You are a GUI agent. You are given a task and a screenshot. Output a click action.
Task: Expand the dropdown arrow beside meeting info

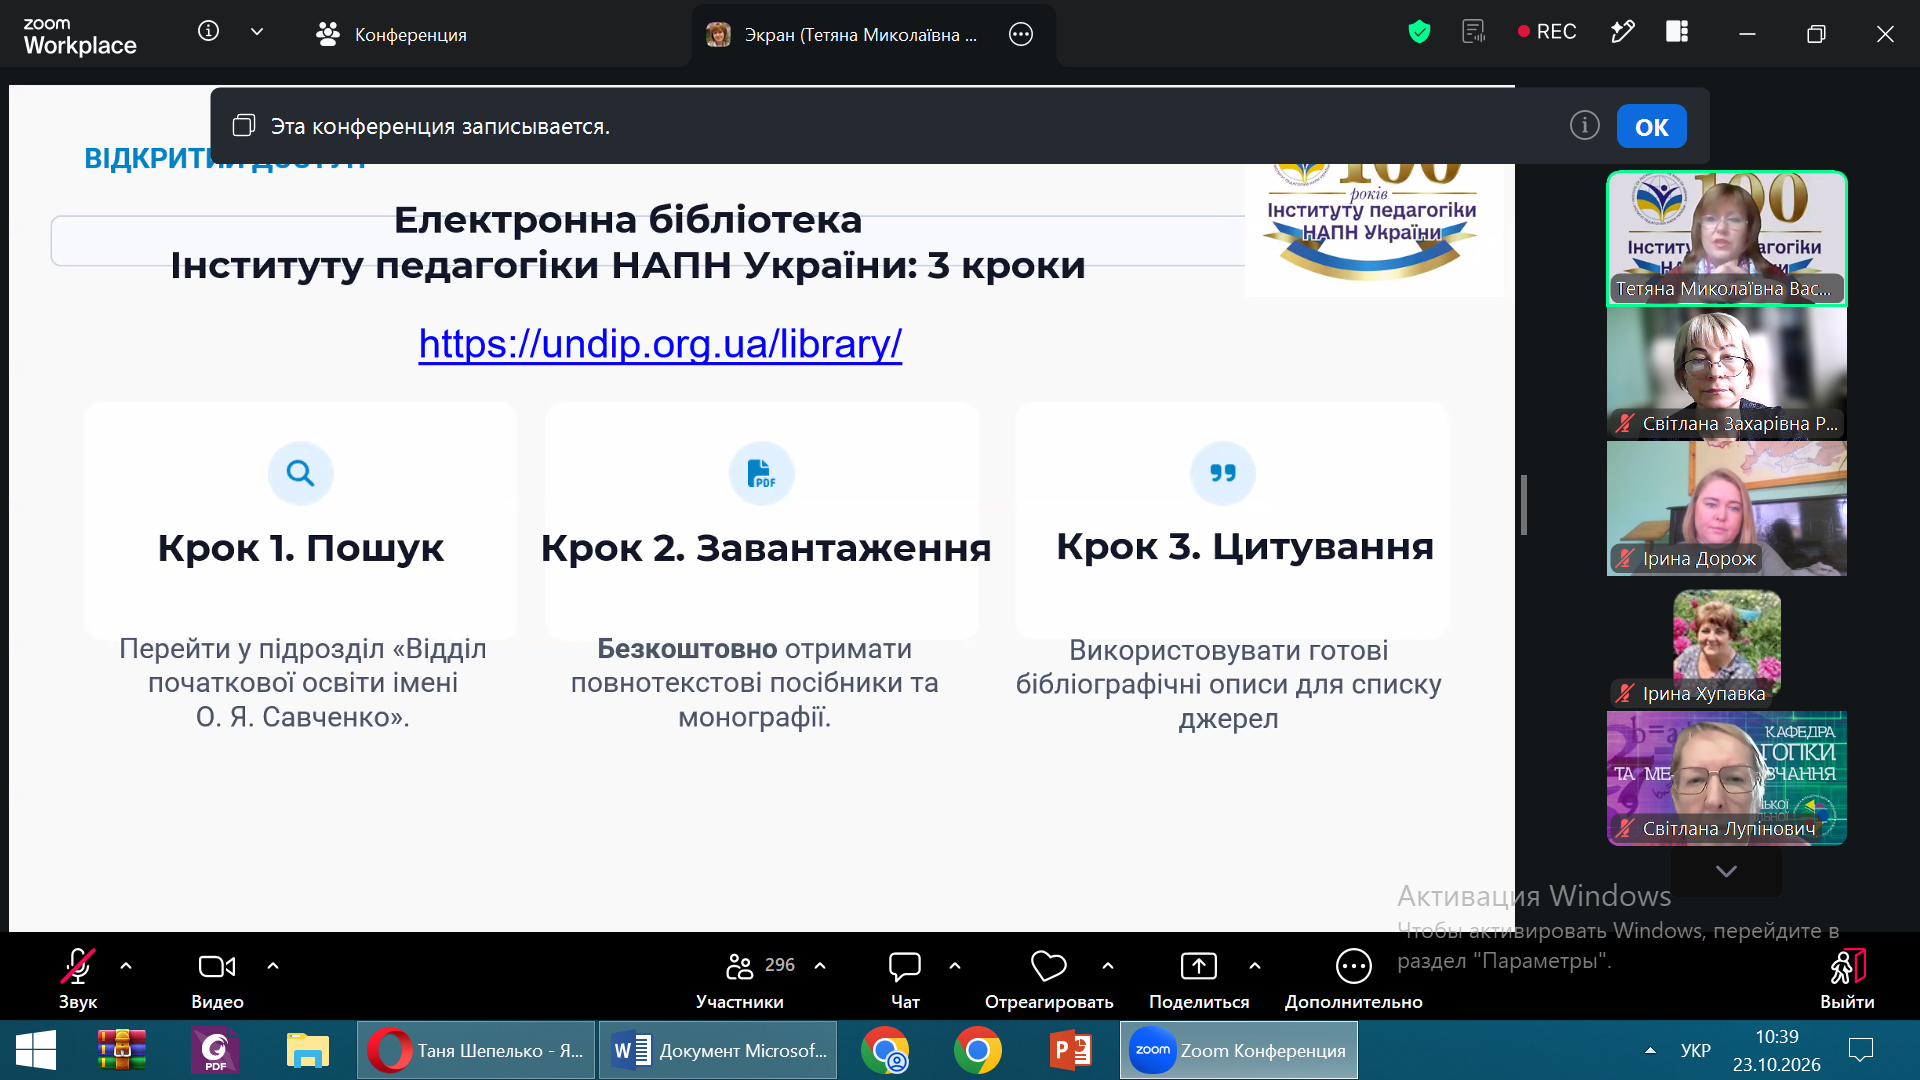(257, 32)
